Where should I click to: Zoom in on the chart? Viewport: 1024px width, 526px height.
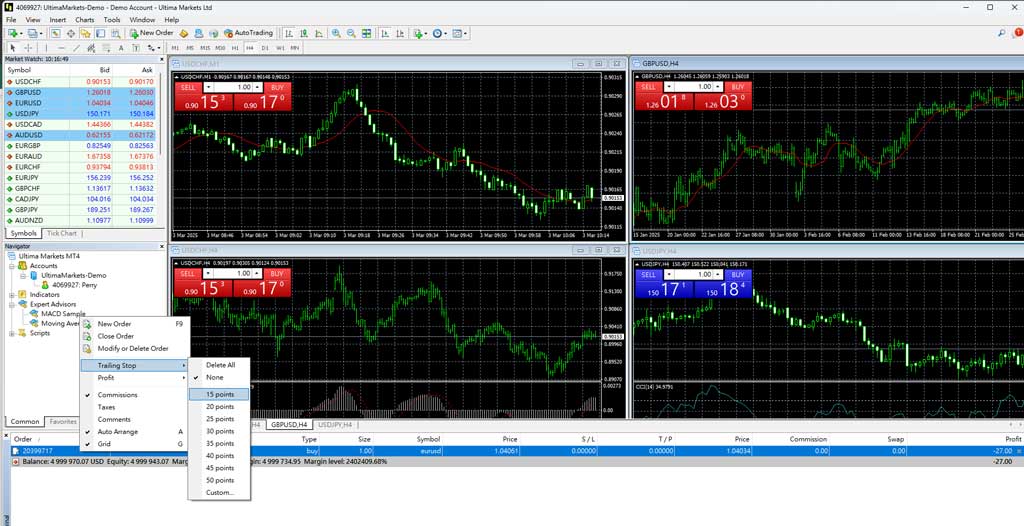(336, 33)
